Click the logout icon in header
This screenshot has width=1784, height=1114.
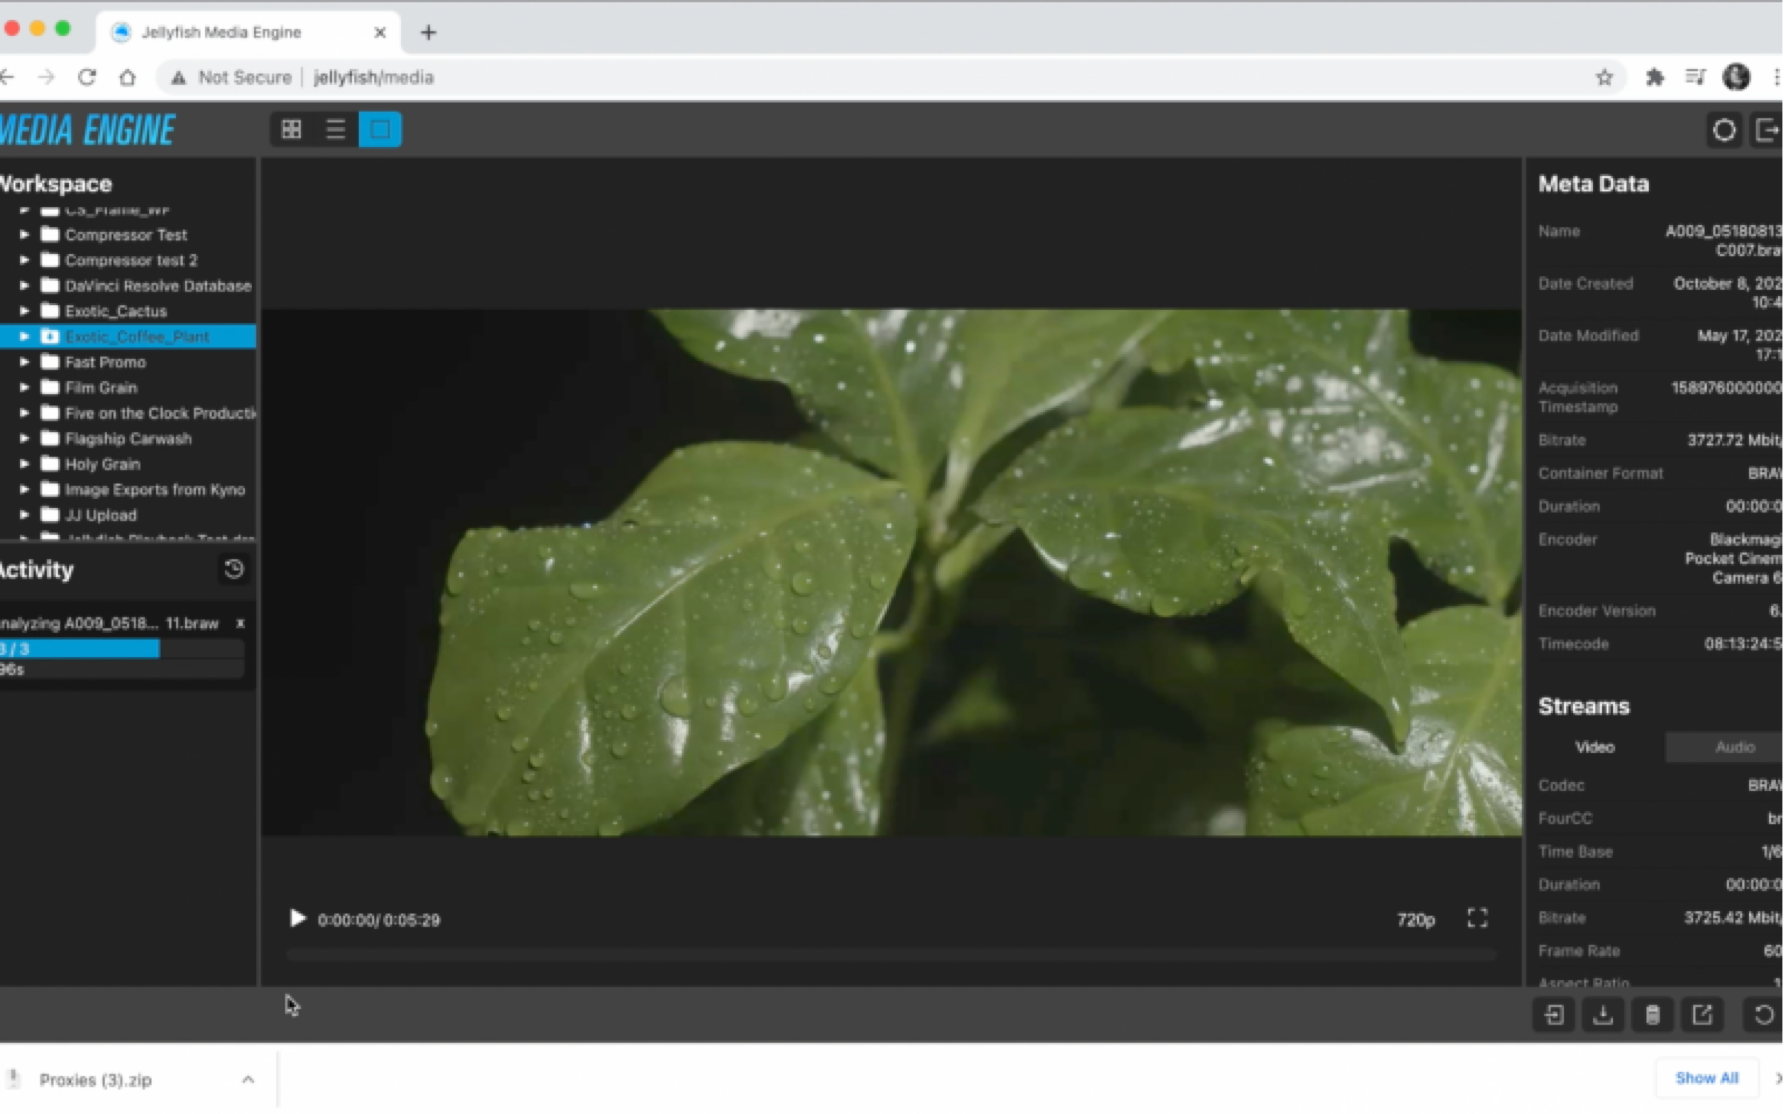1767,130
